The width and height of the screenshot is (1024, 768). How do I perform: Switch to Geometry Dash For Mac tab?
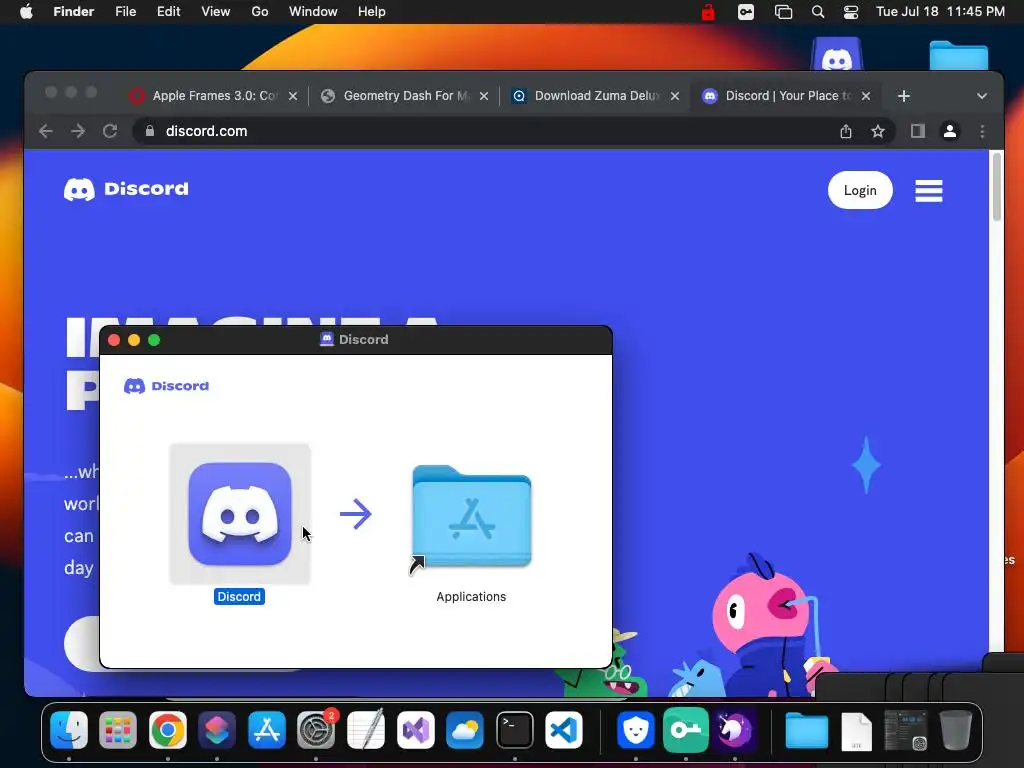pos(405,96)
